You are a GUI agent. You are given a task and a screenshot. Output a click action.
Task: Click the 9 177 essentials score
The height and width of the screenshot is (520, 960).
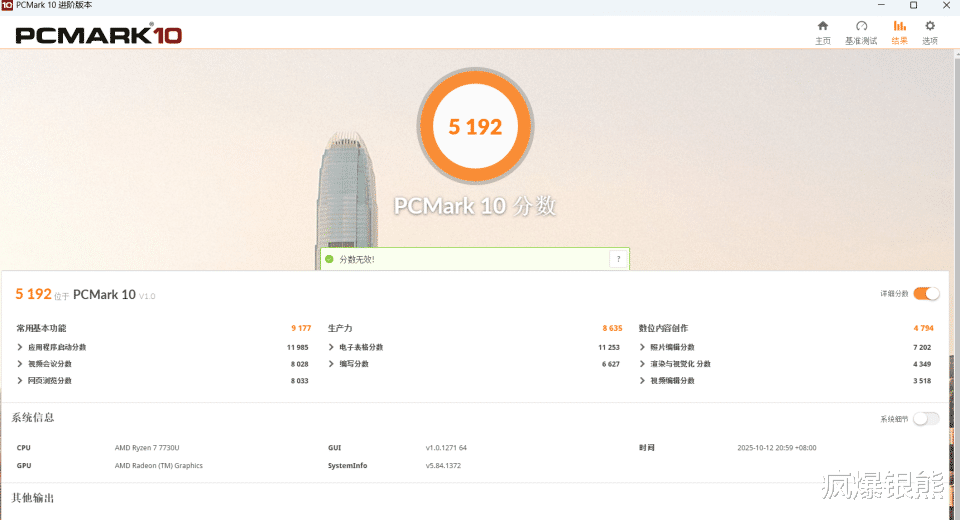point(301,328)
